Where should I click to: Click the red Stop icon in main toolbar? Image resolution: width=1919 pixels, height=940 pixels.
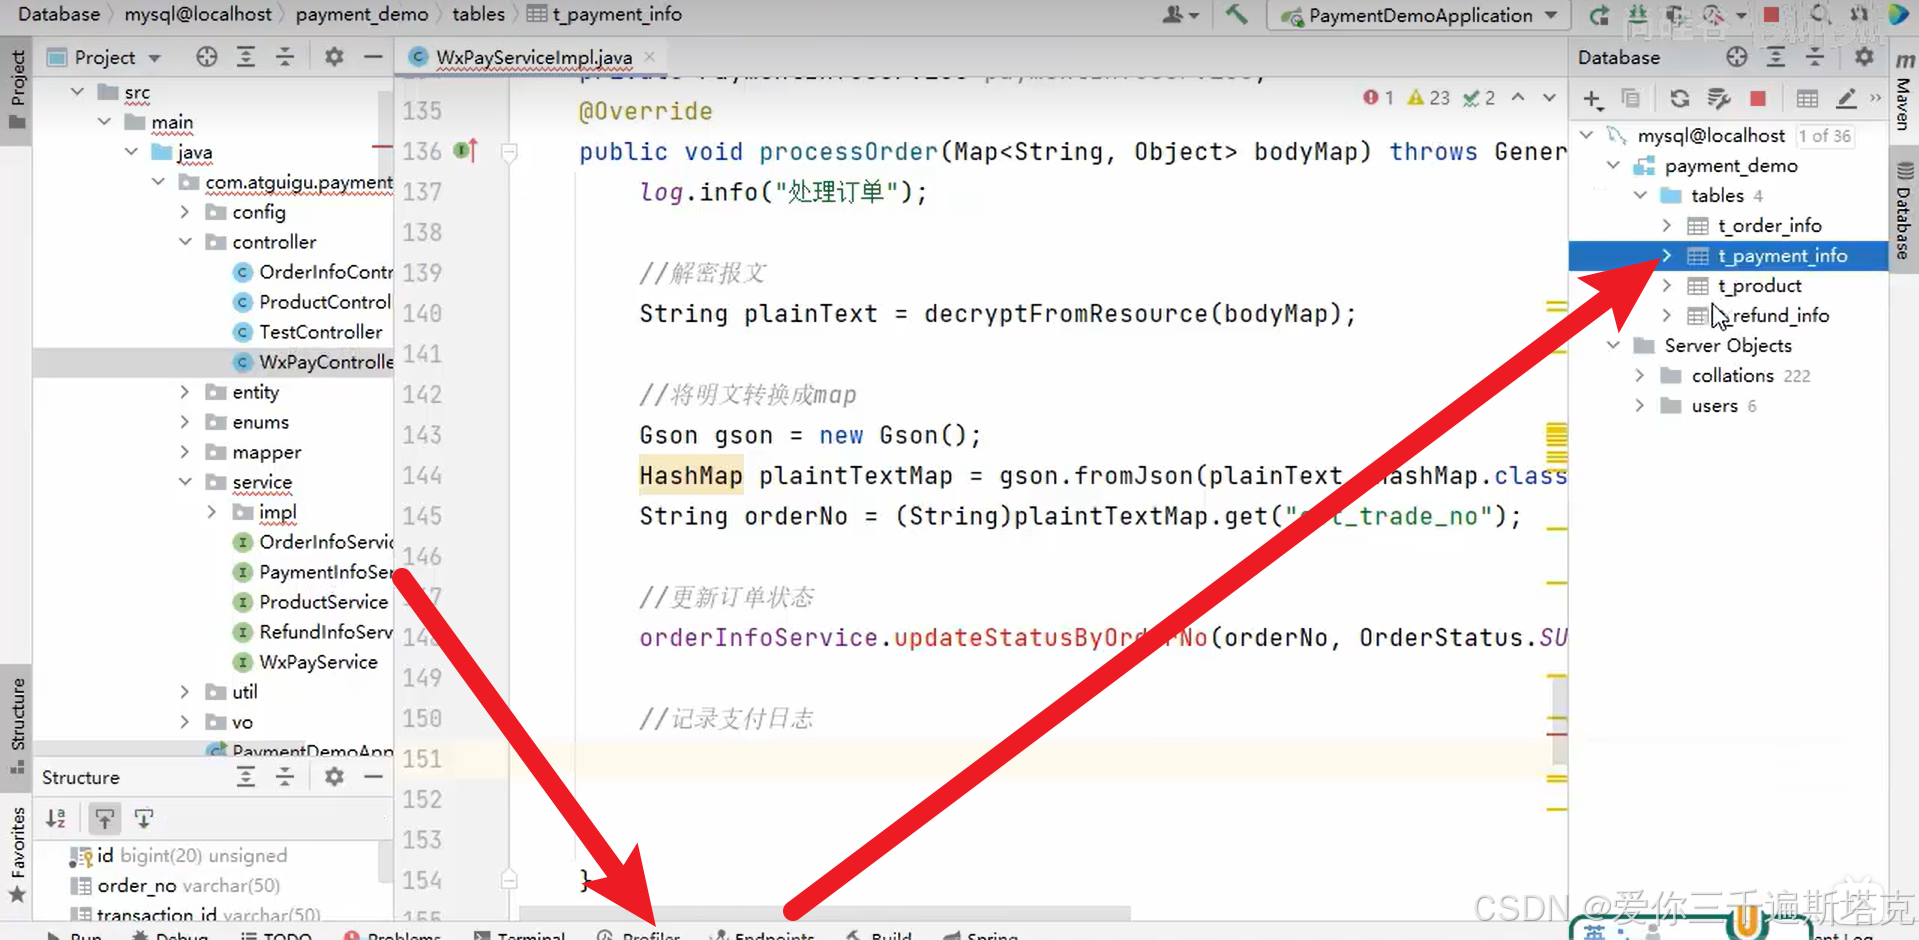pyautogui.click(x=1771, y=15)
